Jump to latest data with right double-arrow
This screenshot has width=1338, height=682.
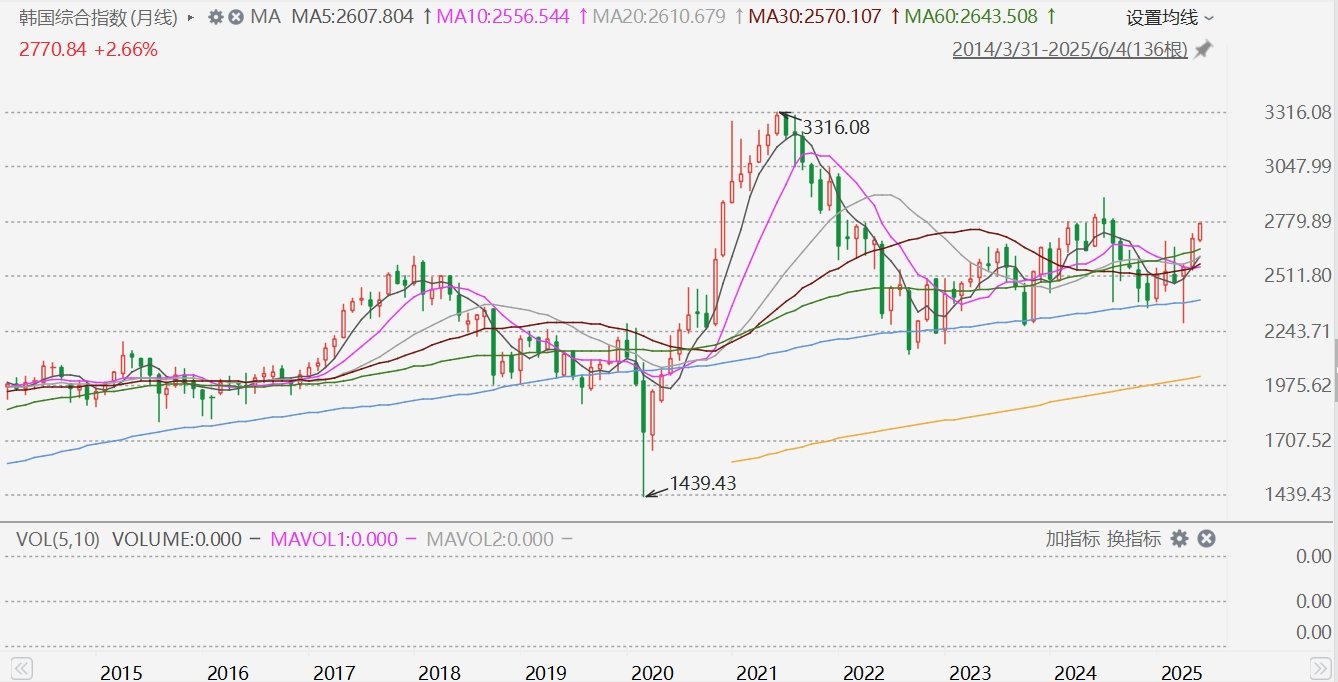pyautogui.click(x=1321, y=668)
